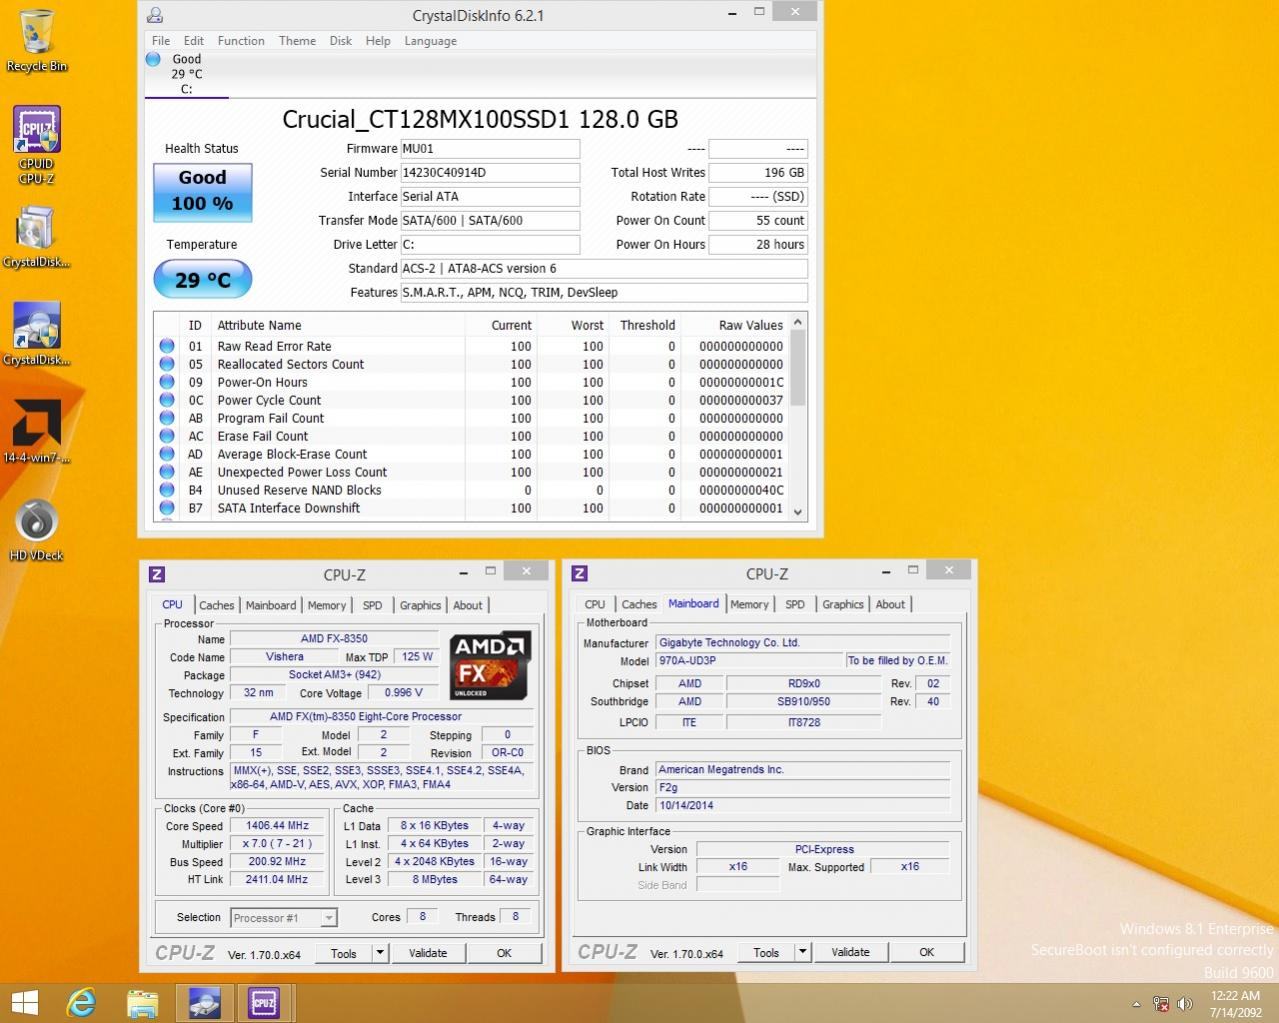This screenshot has width=1279, height=1023.
Task: Click the 29 °C temperature button
Action: coord(202,279)
